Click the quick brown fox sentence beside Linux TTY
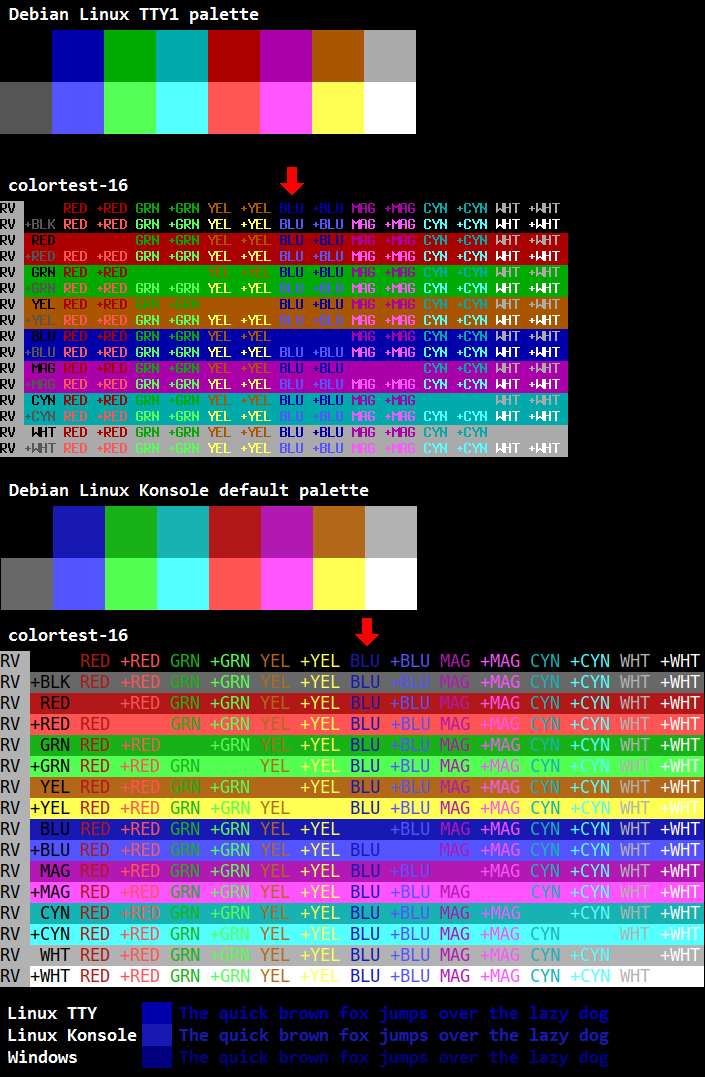Image resolution: width=705 pixels, height=1077 pixels. pyautogui.click(x=394, y=1014)
